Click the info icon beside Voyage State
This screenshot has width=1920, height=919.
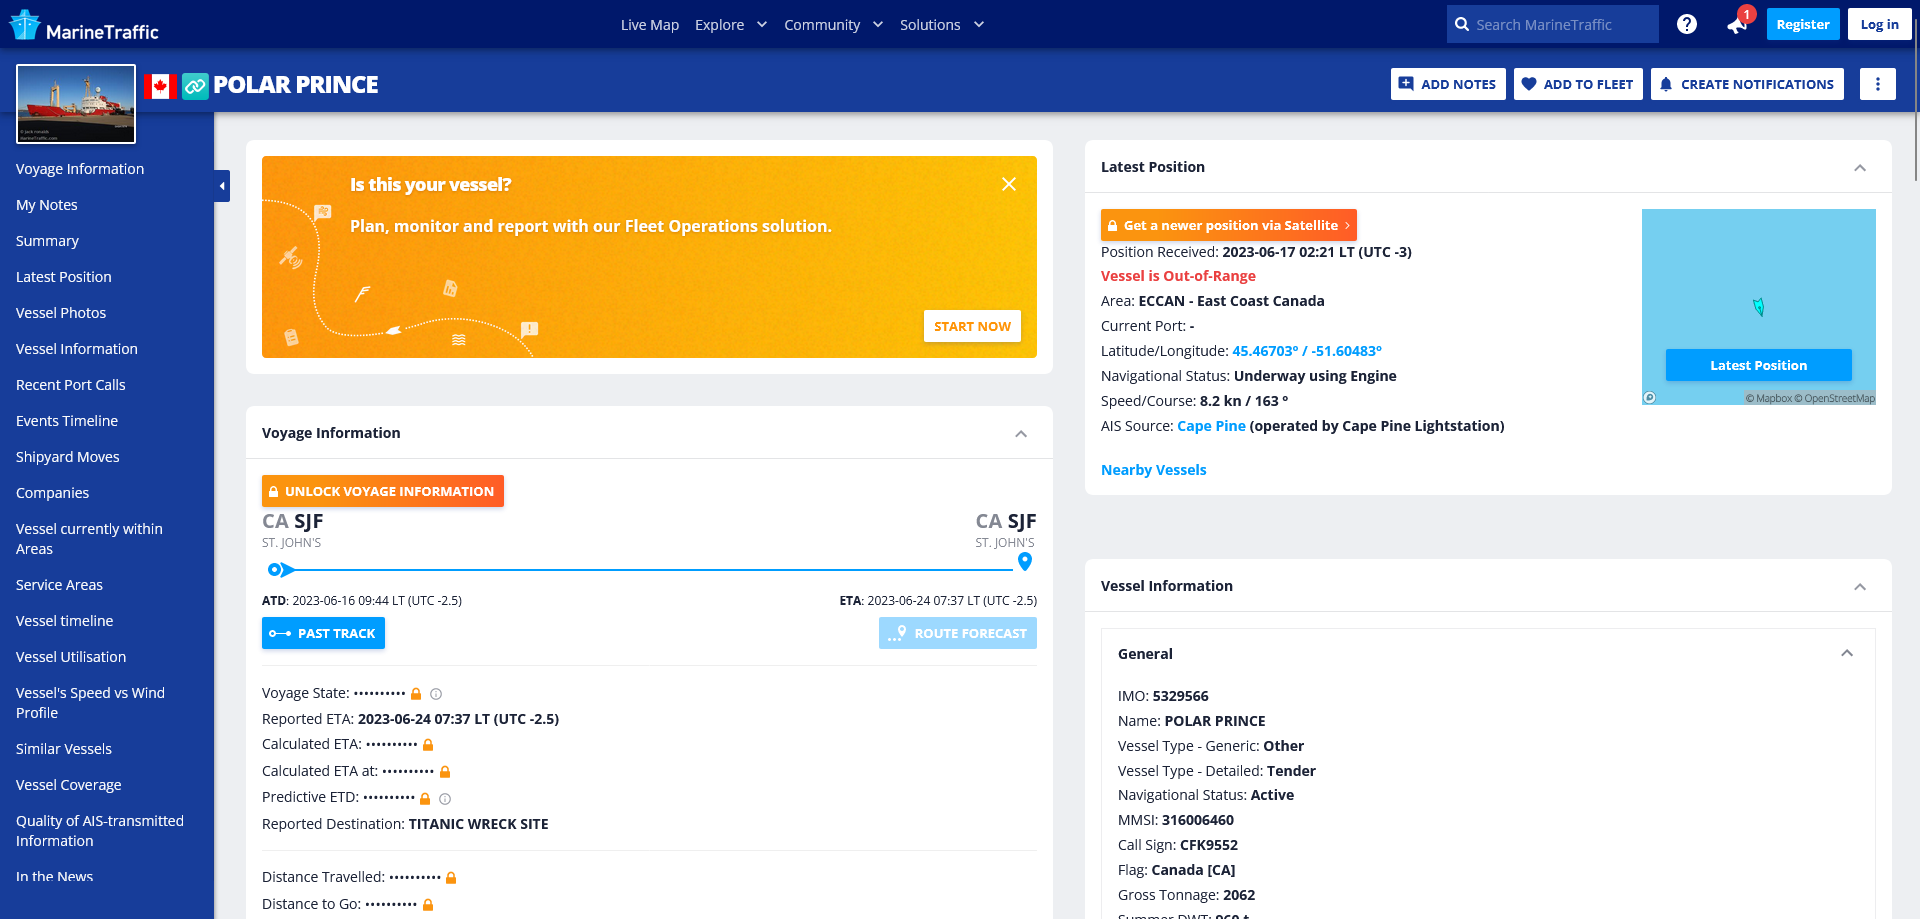[x=436, y=694]
